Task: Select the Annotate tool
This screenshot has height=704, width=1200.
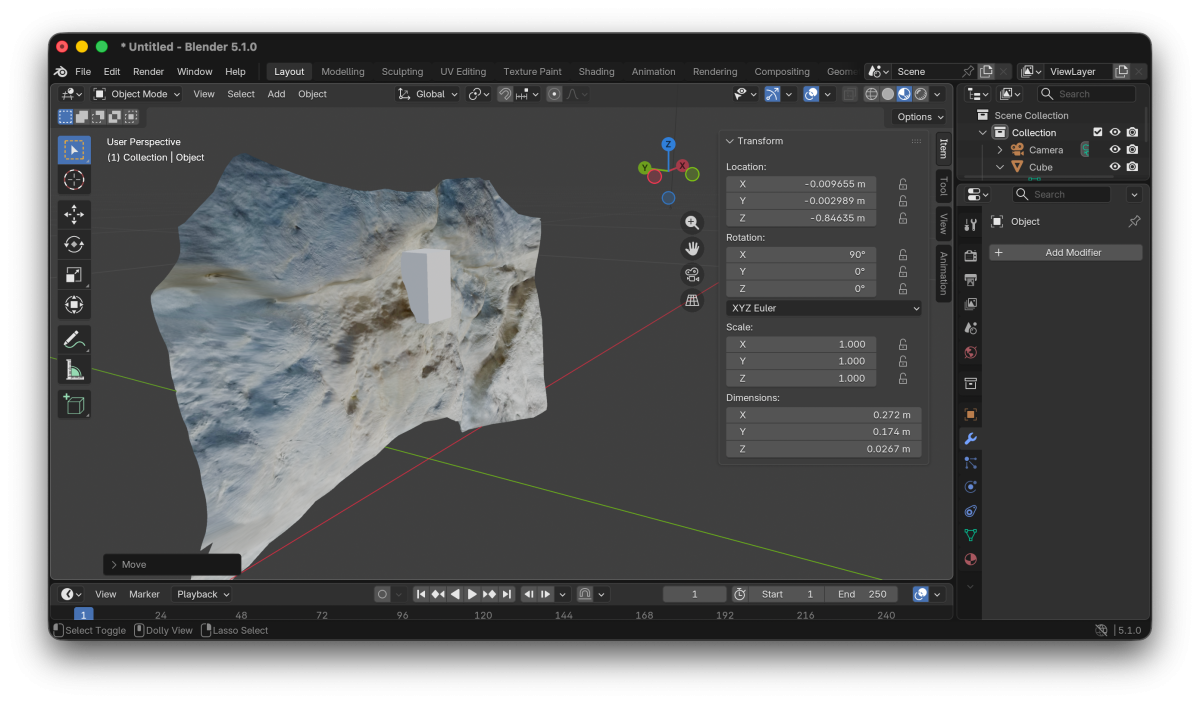Action: (x=74, y=340)
